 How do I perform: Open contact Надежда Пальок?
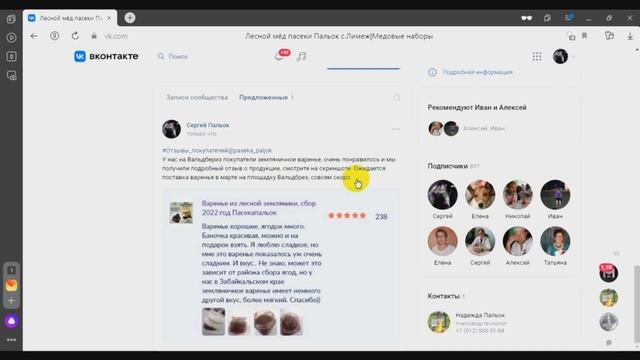[x=480, y=315]
